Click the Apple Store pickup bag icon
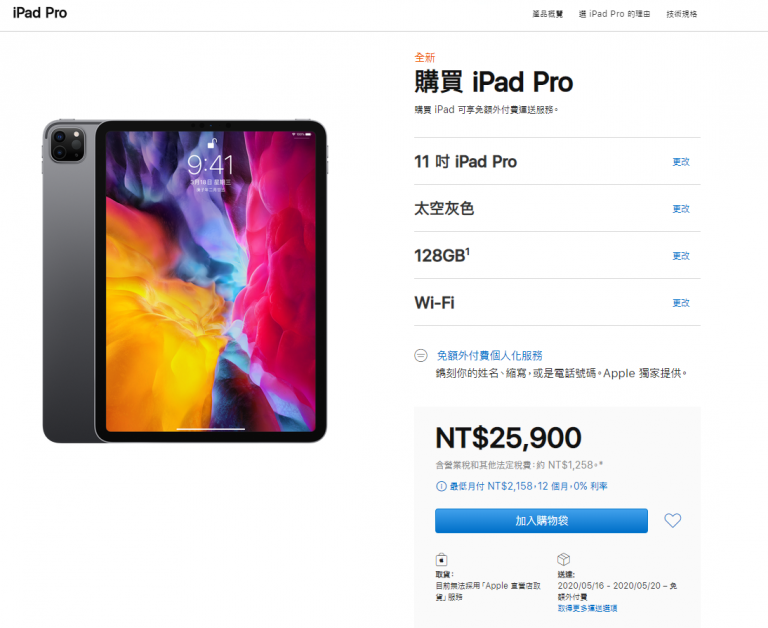 pos(441,559)
